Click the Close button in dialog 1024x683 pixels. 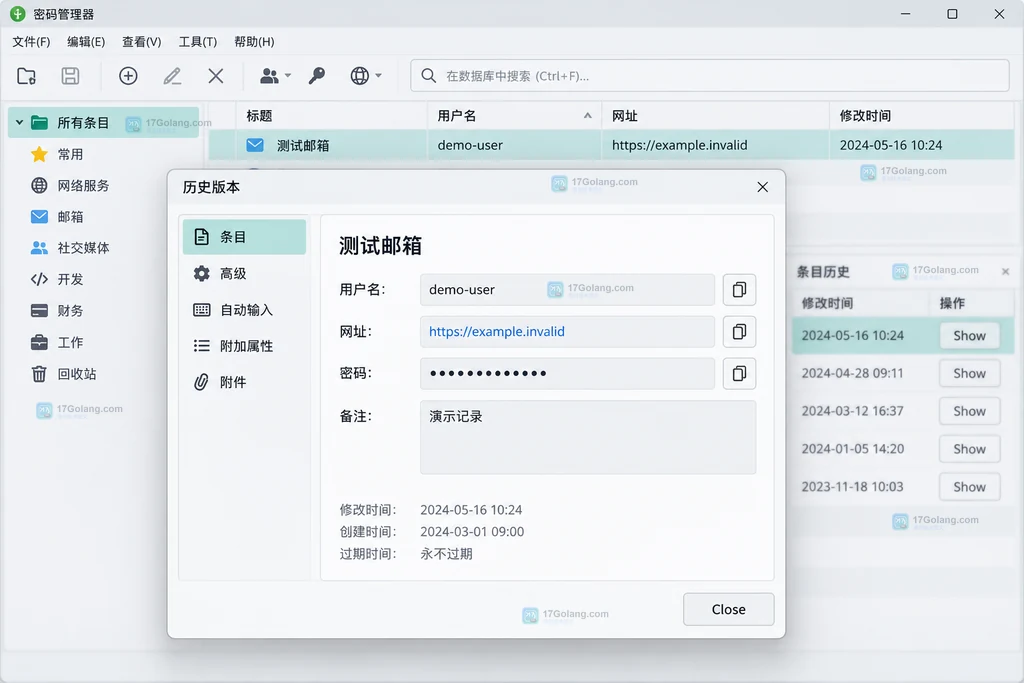[729, 609]
